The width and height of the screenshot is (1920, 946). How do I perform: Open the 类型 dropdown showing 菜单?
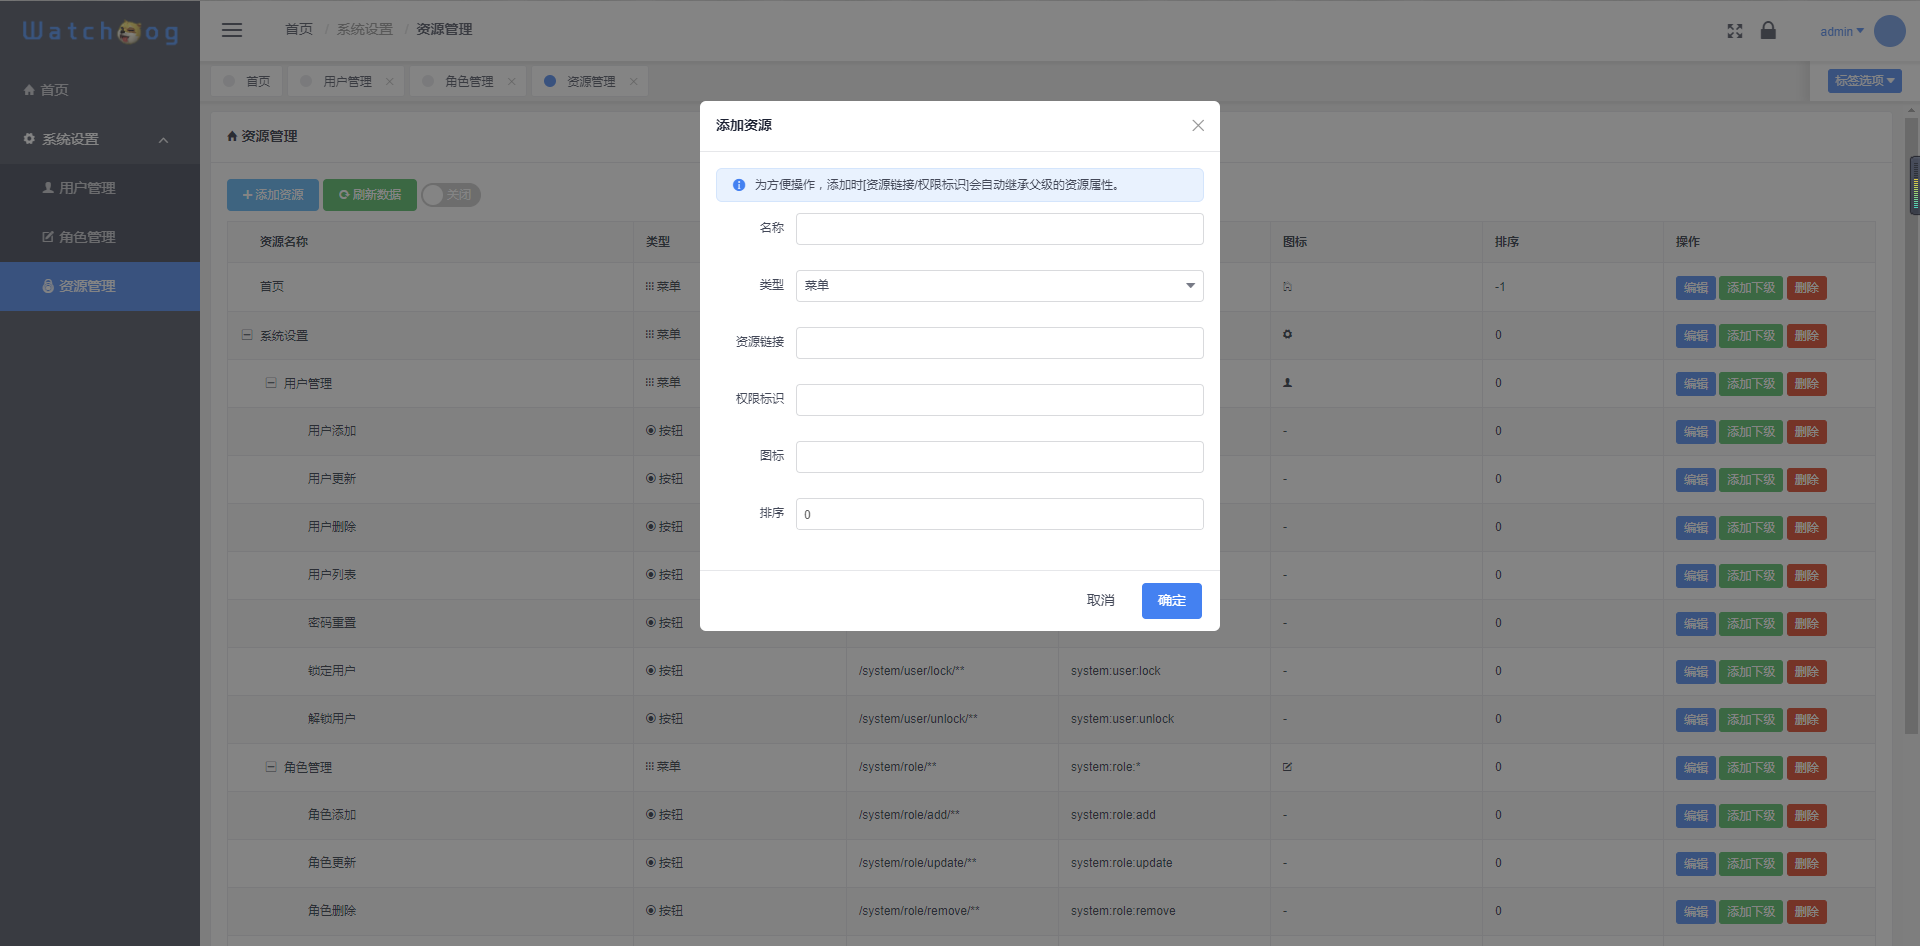click(999, 286)
